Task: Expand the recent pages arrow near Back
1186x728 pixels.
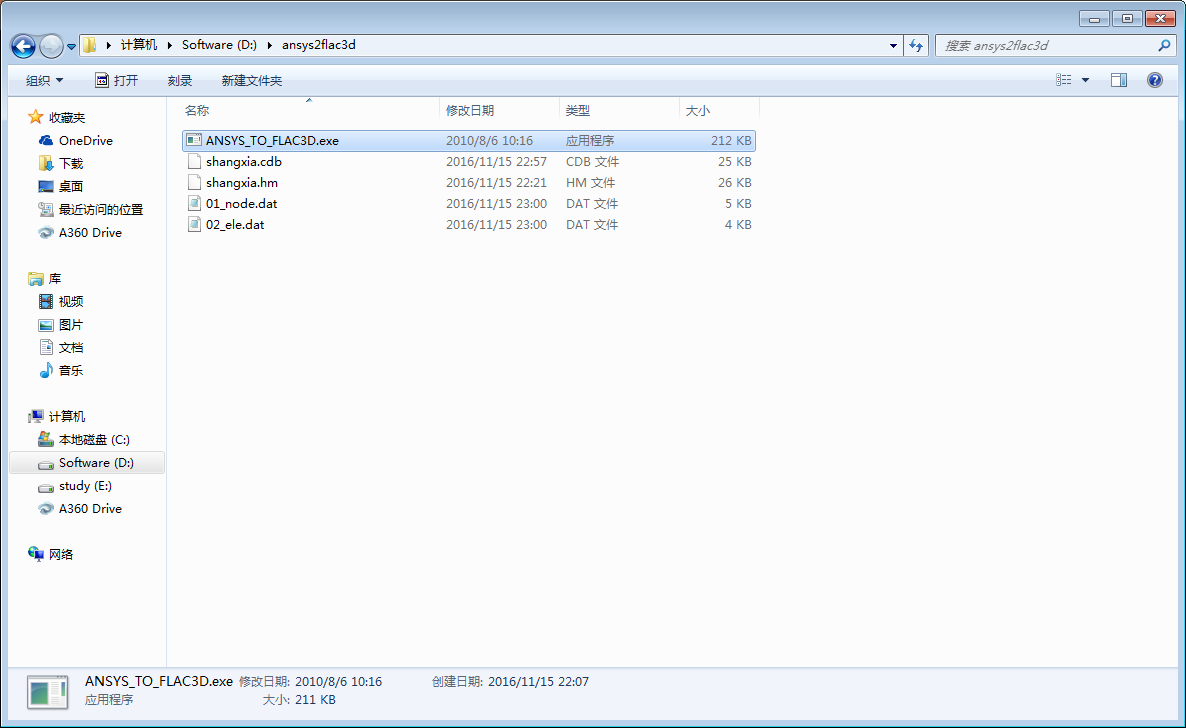Action: (72, 47)
